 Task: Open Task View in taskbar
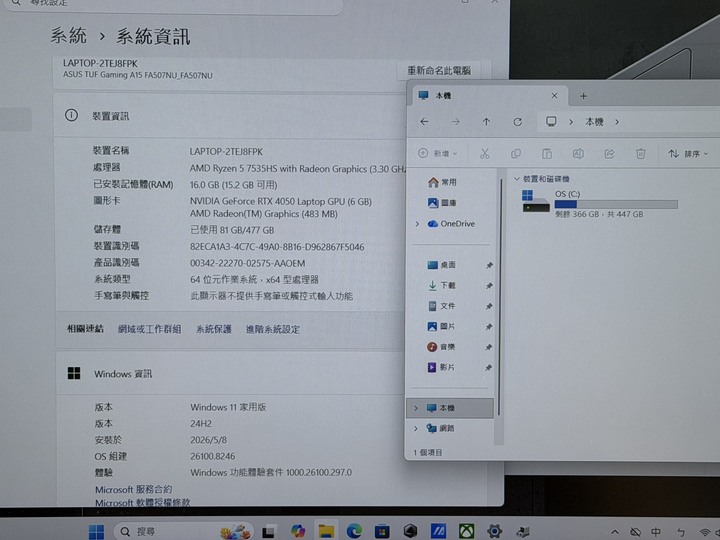tap(269, 532)
